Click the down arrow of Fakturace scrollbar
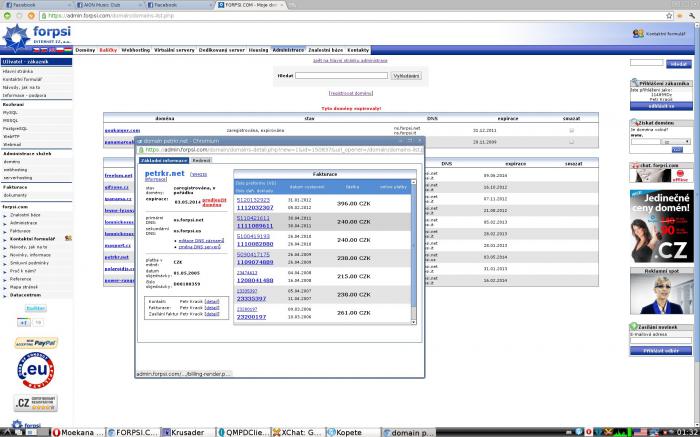The height and width of the screenshot is (437, 700). click(413, 322)
